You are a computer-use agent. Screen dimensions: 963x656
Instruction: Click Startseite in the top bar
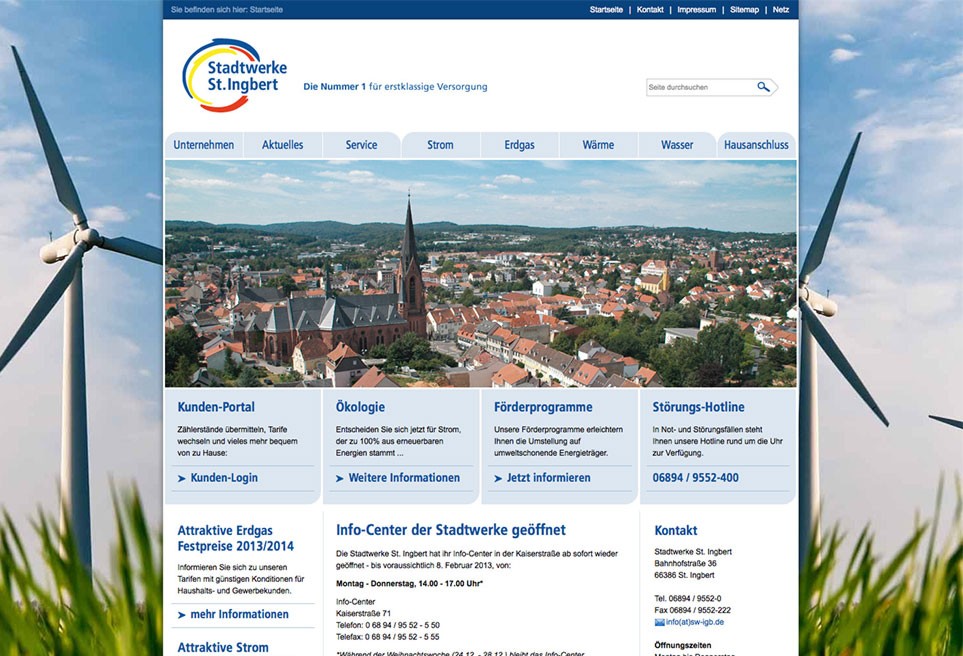point(606,10)
